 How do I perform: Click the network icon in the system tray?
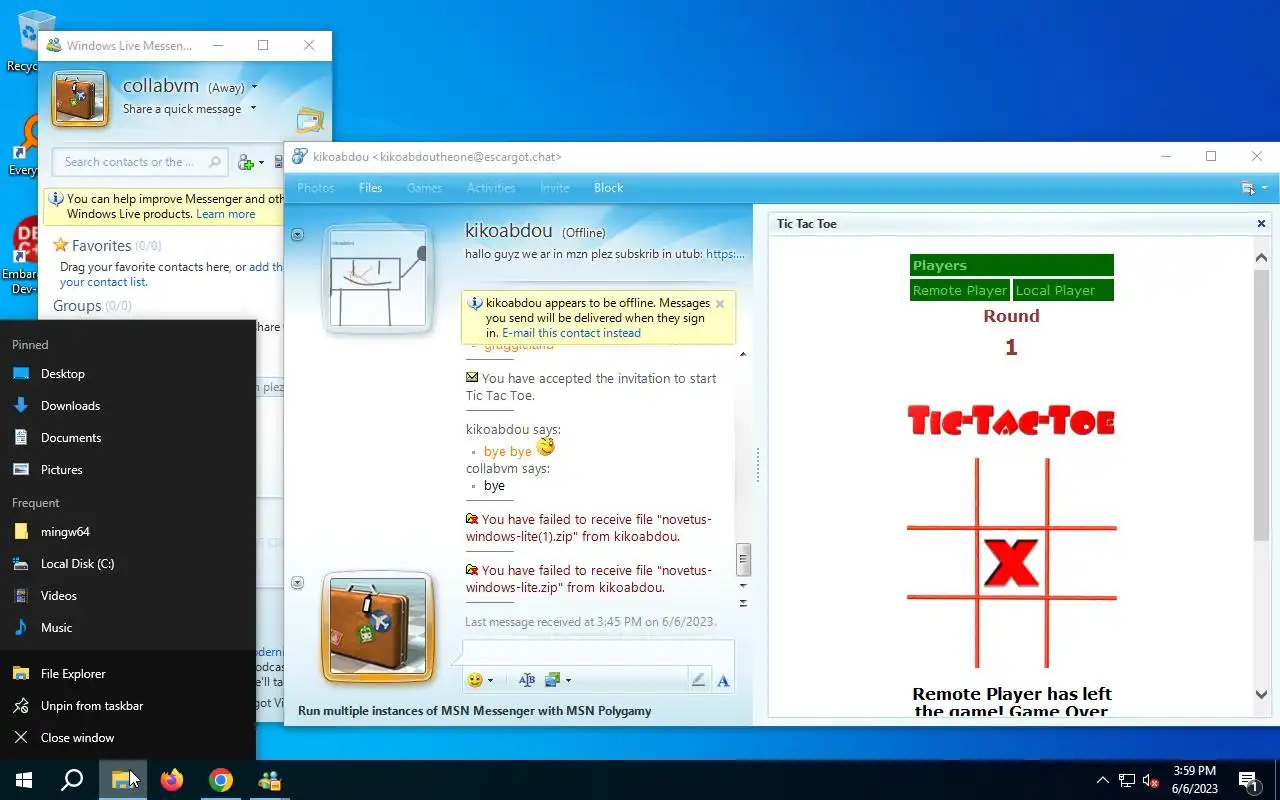[x=1127, y=781]
